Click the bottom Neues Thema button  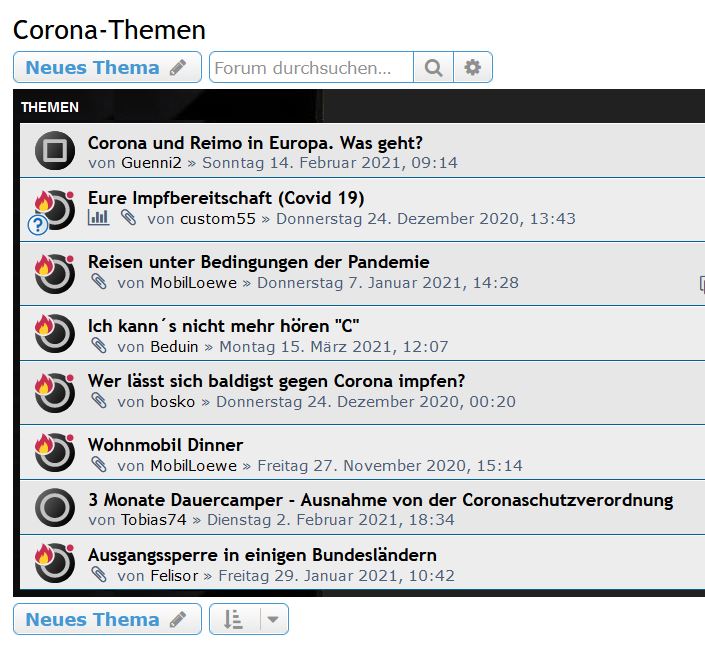(x=107, y=619)
